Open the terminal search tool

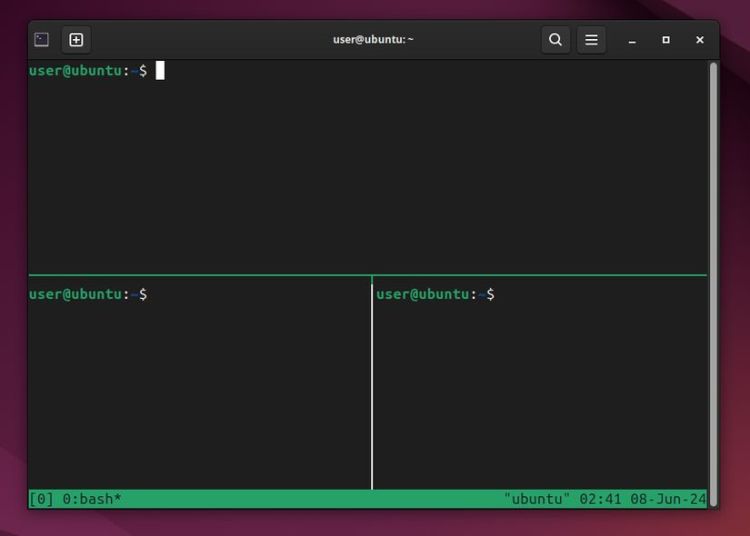(x=555, y=40)
